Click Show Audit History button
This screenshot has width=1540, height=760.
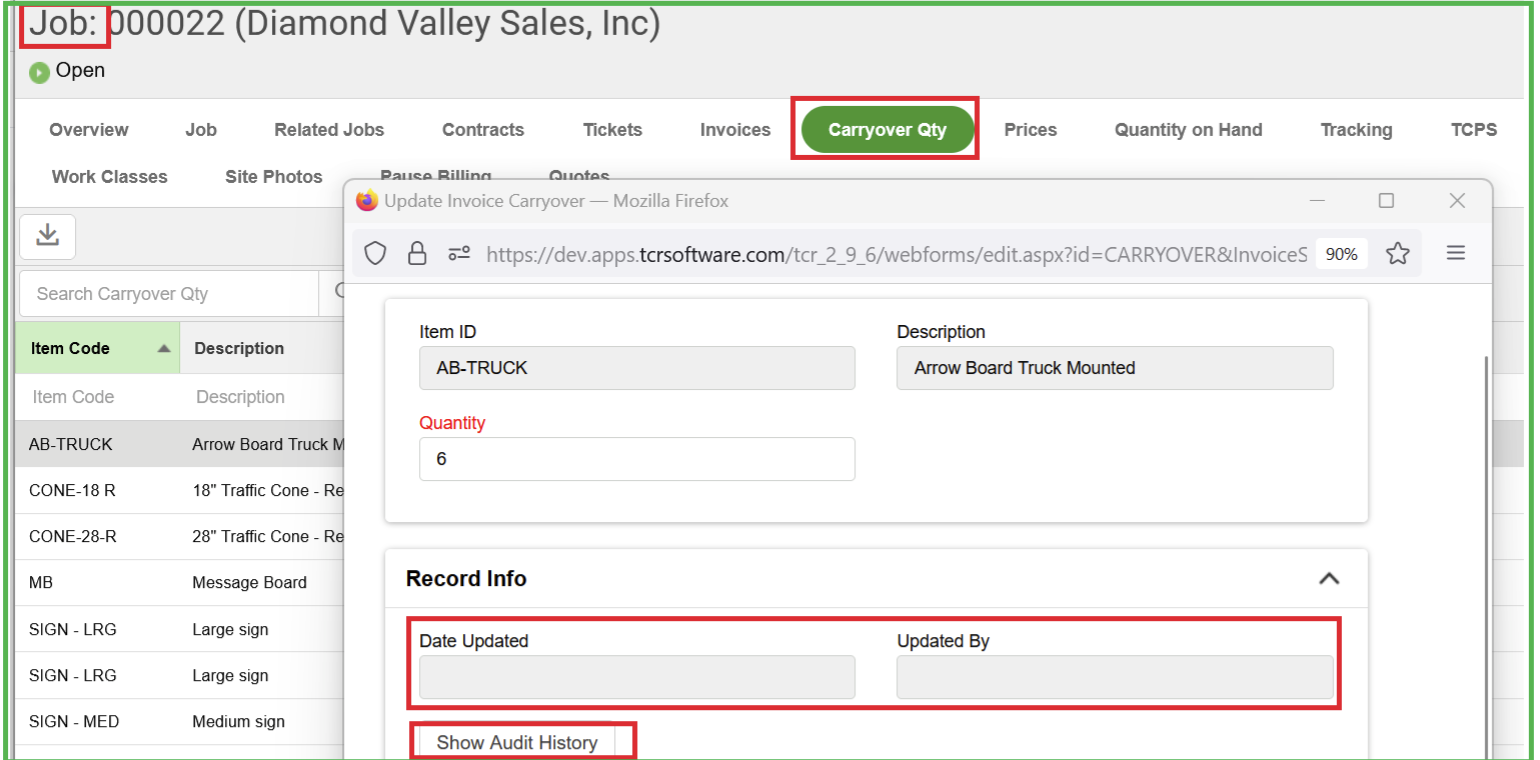pos(517,742)
